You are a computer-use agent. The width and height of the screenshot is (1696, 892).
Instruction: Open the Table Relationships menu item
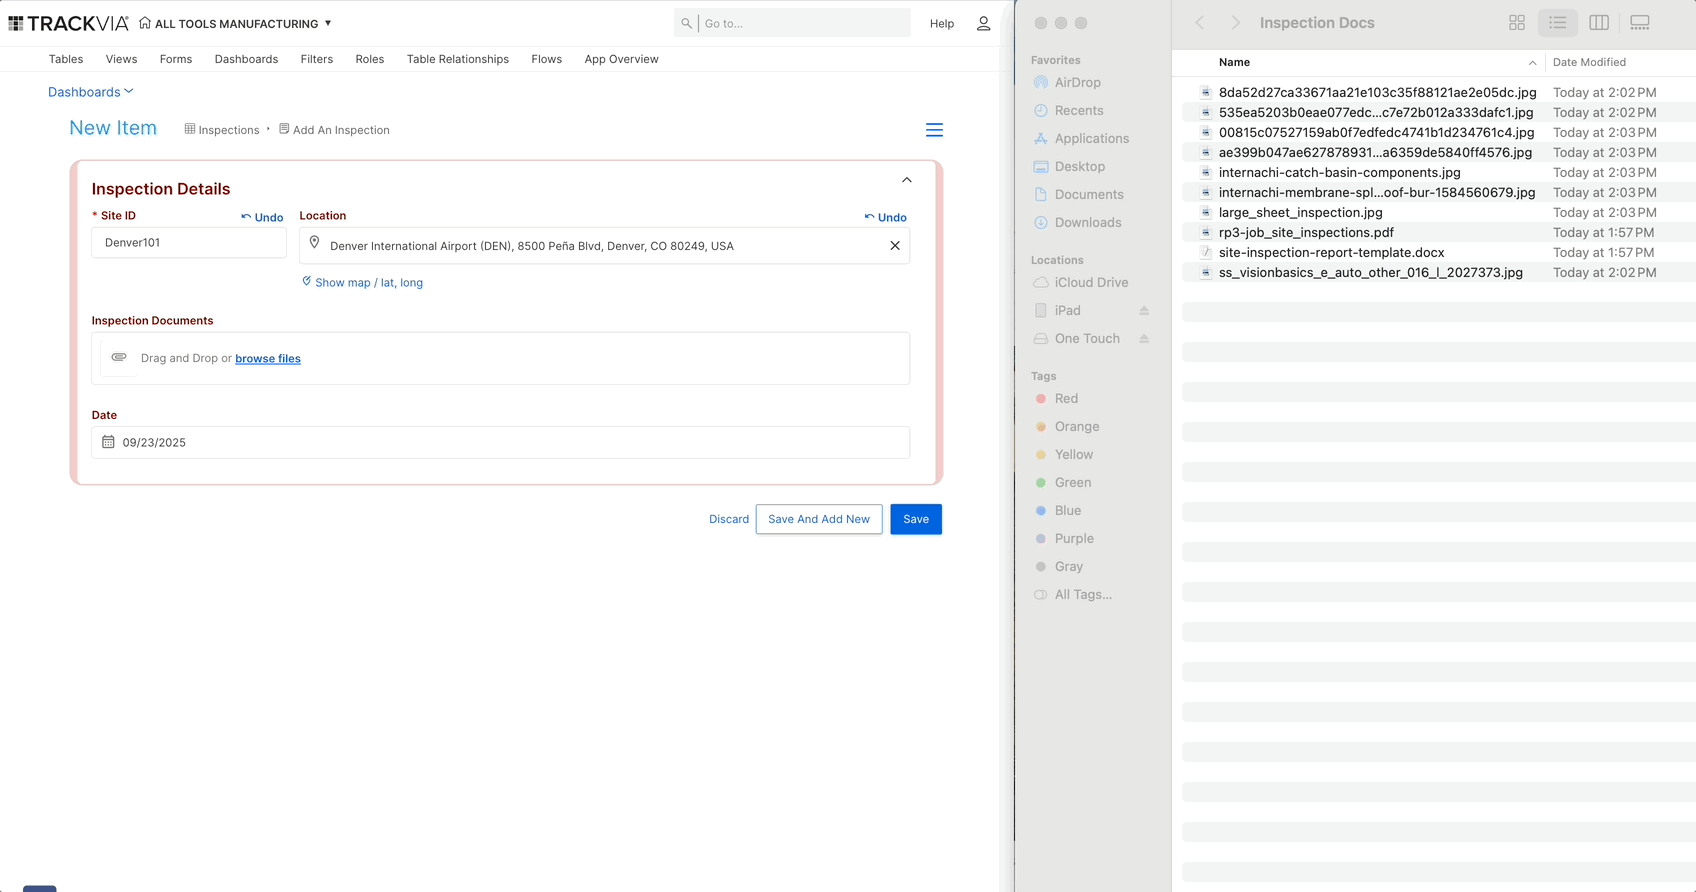457,59
